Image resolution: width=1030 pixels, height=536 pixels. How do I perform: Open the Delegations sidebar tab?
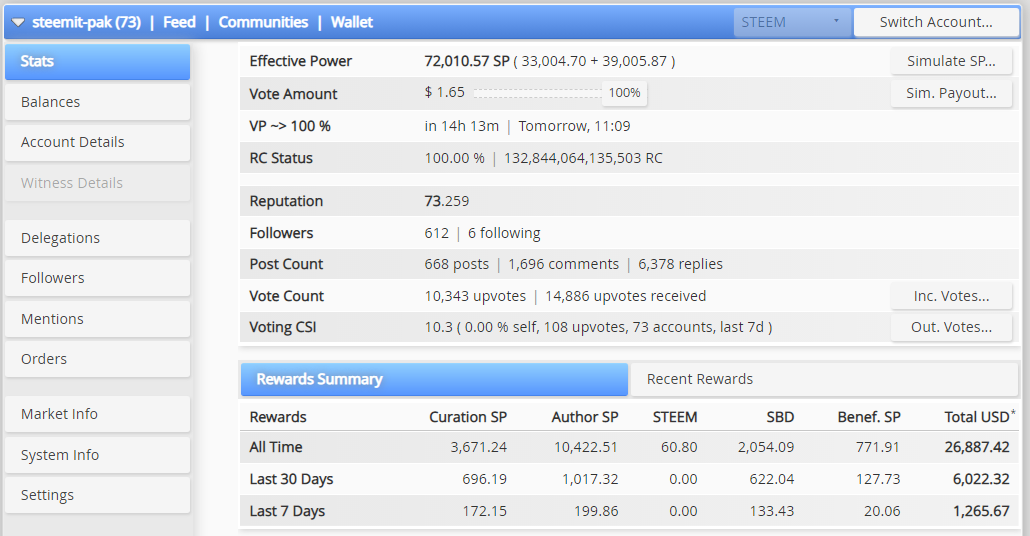pos(97,238)
